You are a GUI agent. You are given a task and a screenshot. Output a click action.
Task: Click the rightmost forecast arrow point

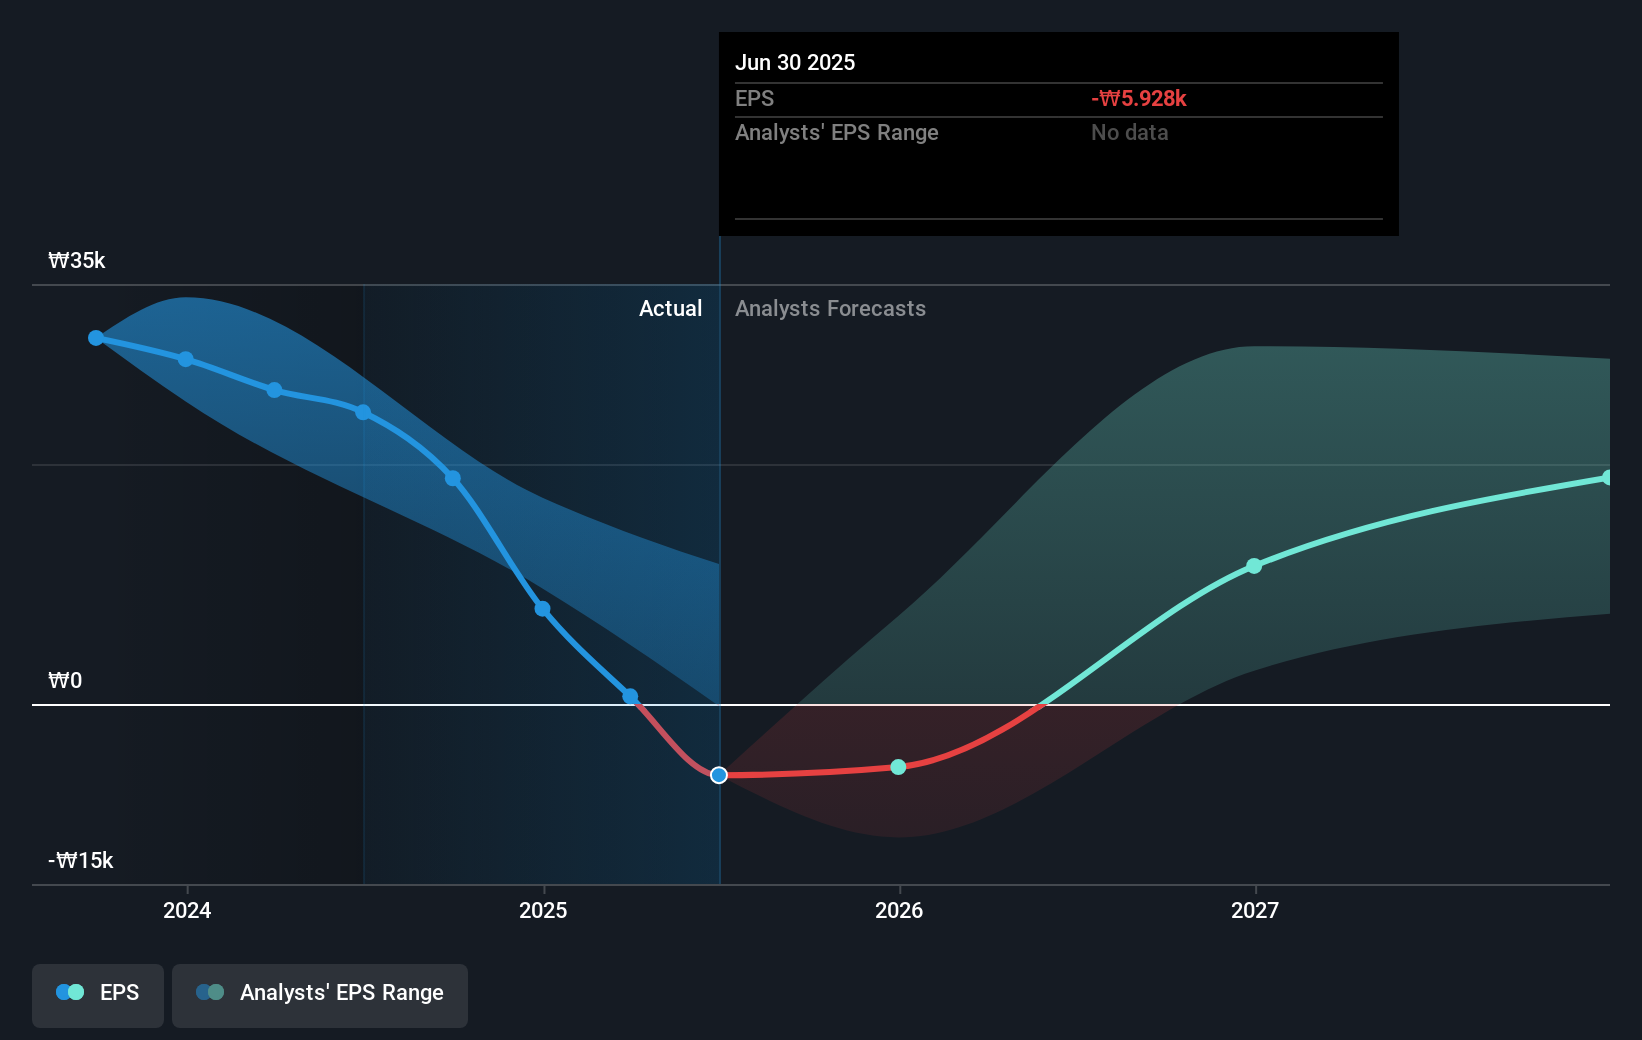point(1608,477)
